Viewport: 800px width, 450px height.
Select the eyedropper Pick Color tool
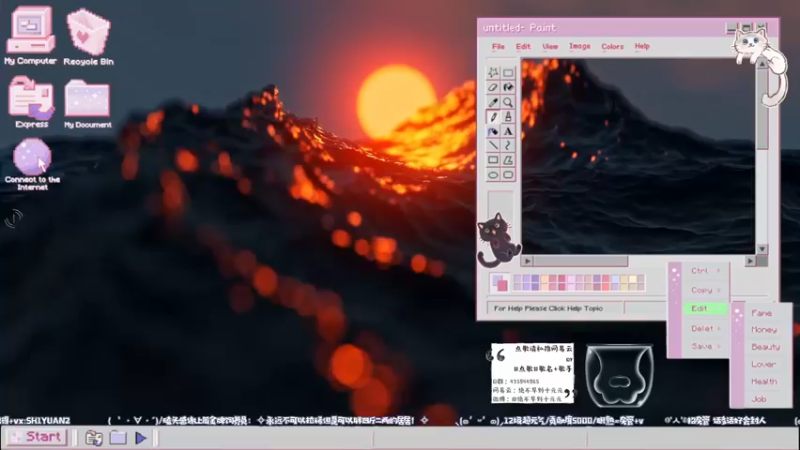click(493, 102)
